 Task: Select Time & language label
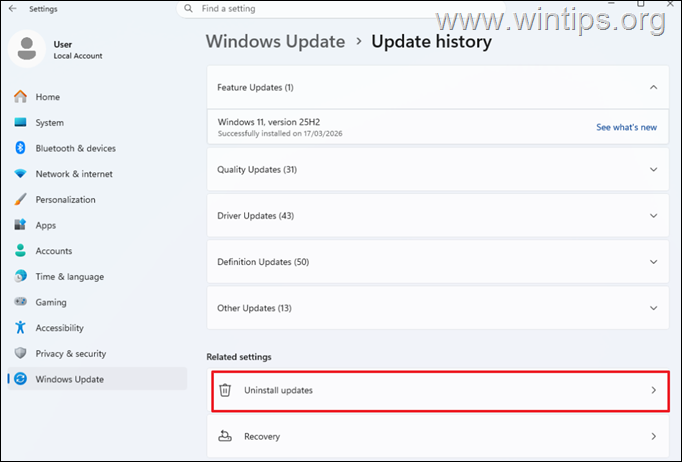click(70, 277)
